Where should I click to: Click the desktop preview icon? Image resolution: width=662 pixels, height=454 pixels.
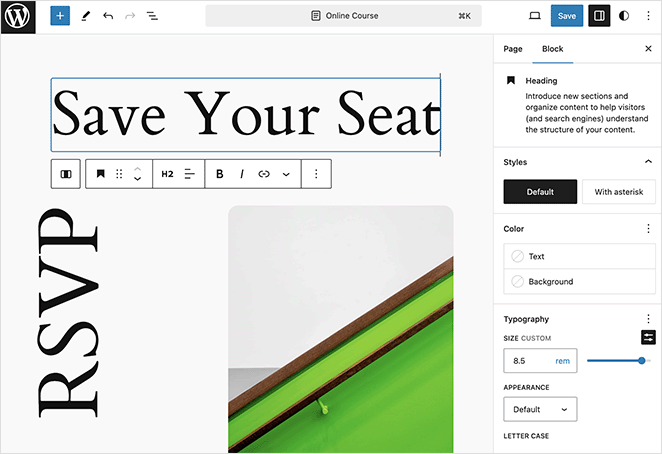534,16
